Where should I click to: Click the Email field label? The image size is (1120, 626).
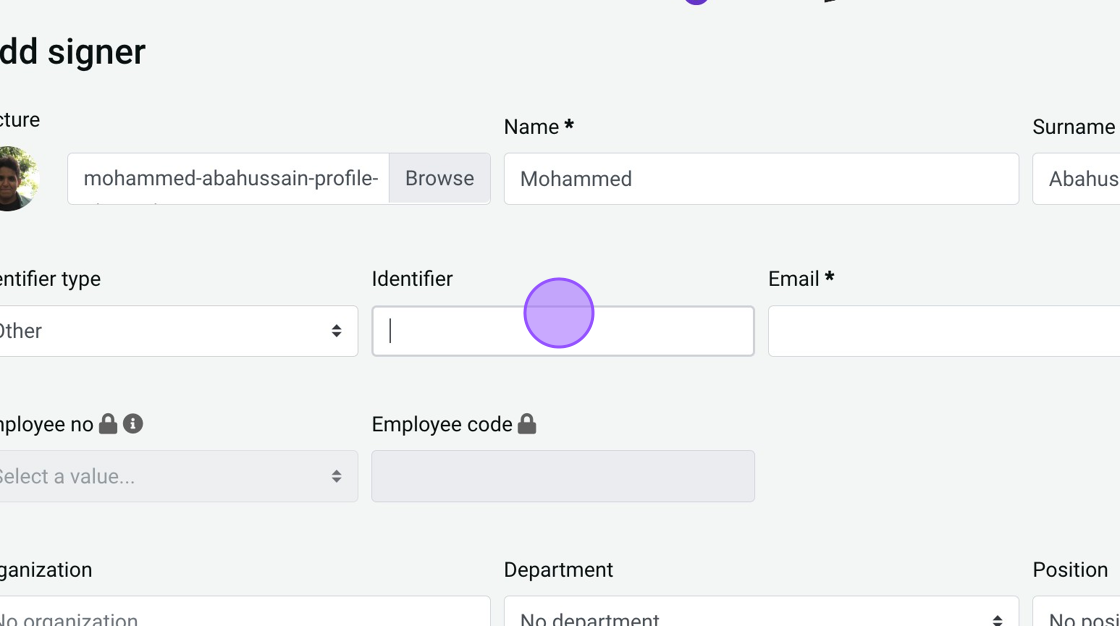[794, 279]
